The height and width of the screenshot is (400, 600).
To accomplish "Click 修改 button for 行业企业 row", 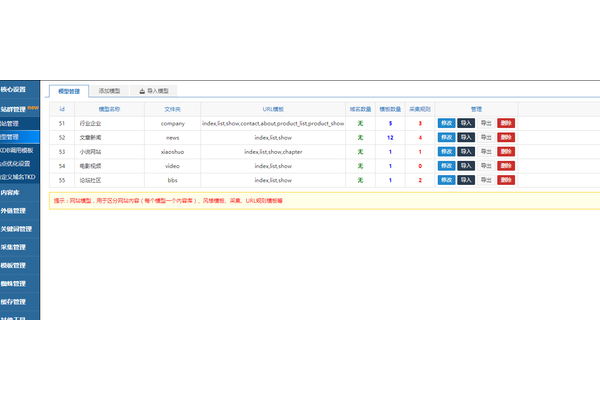I will coord(446,123).
